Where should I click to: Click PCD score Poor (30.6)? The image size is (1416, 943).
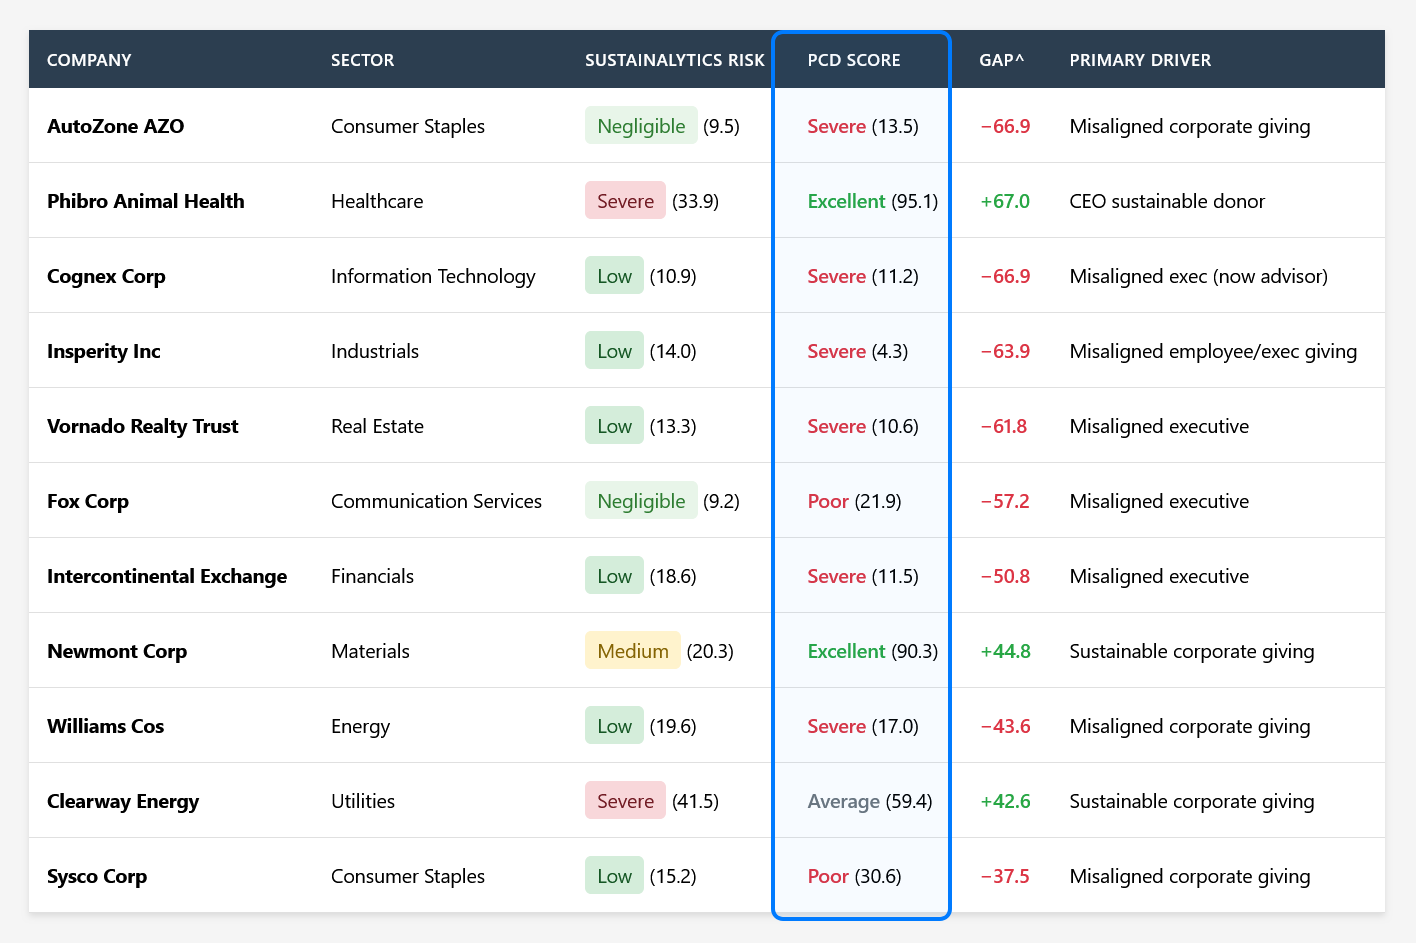tap(854, 876)
